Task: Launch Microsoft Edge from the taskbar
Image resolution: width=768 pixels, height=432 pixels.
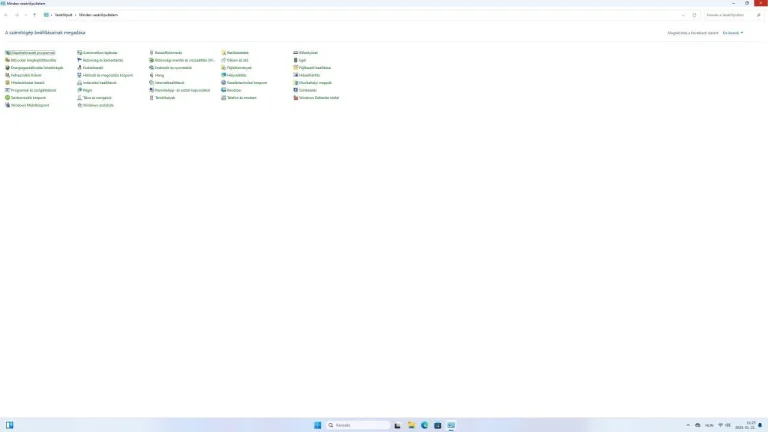Action: click(424, 425)
